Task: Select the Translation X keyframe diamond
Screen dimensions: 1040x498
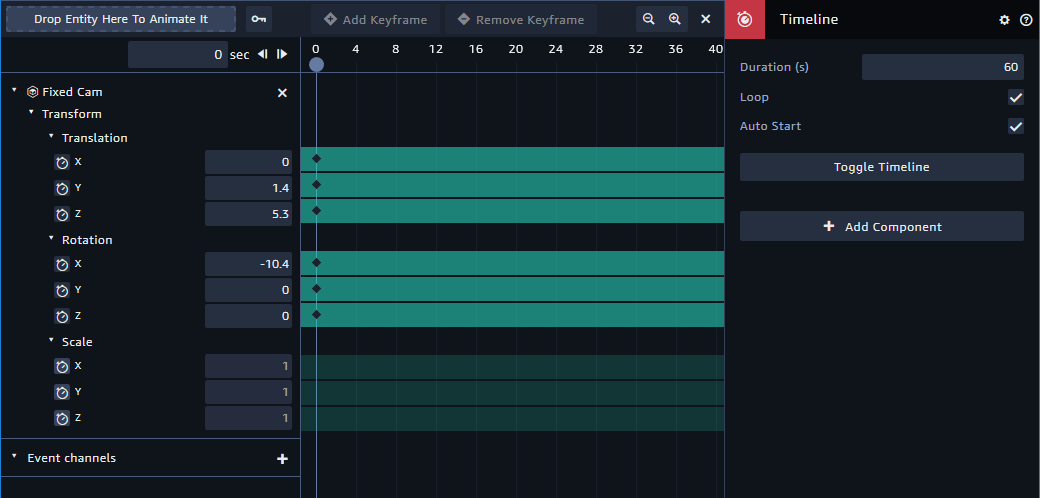Action: click(x=316, y=158)
